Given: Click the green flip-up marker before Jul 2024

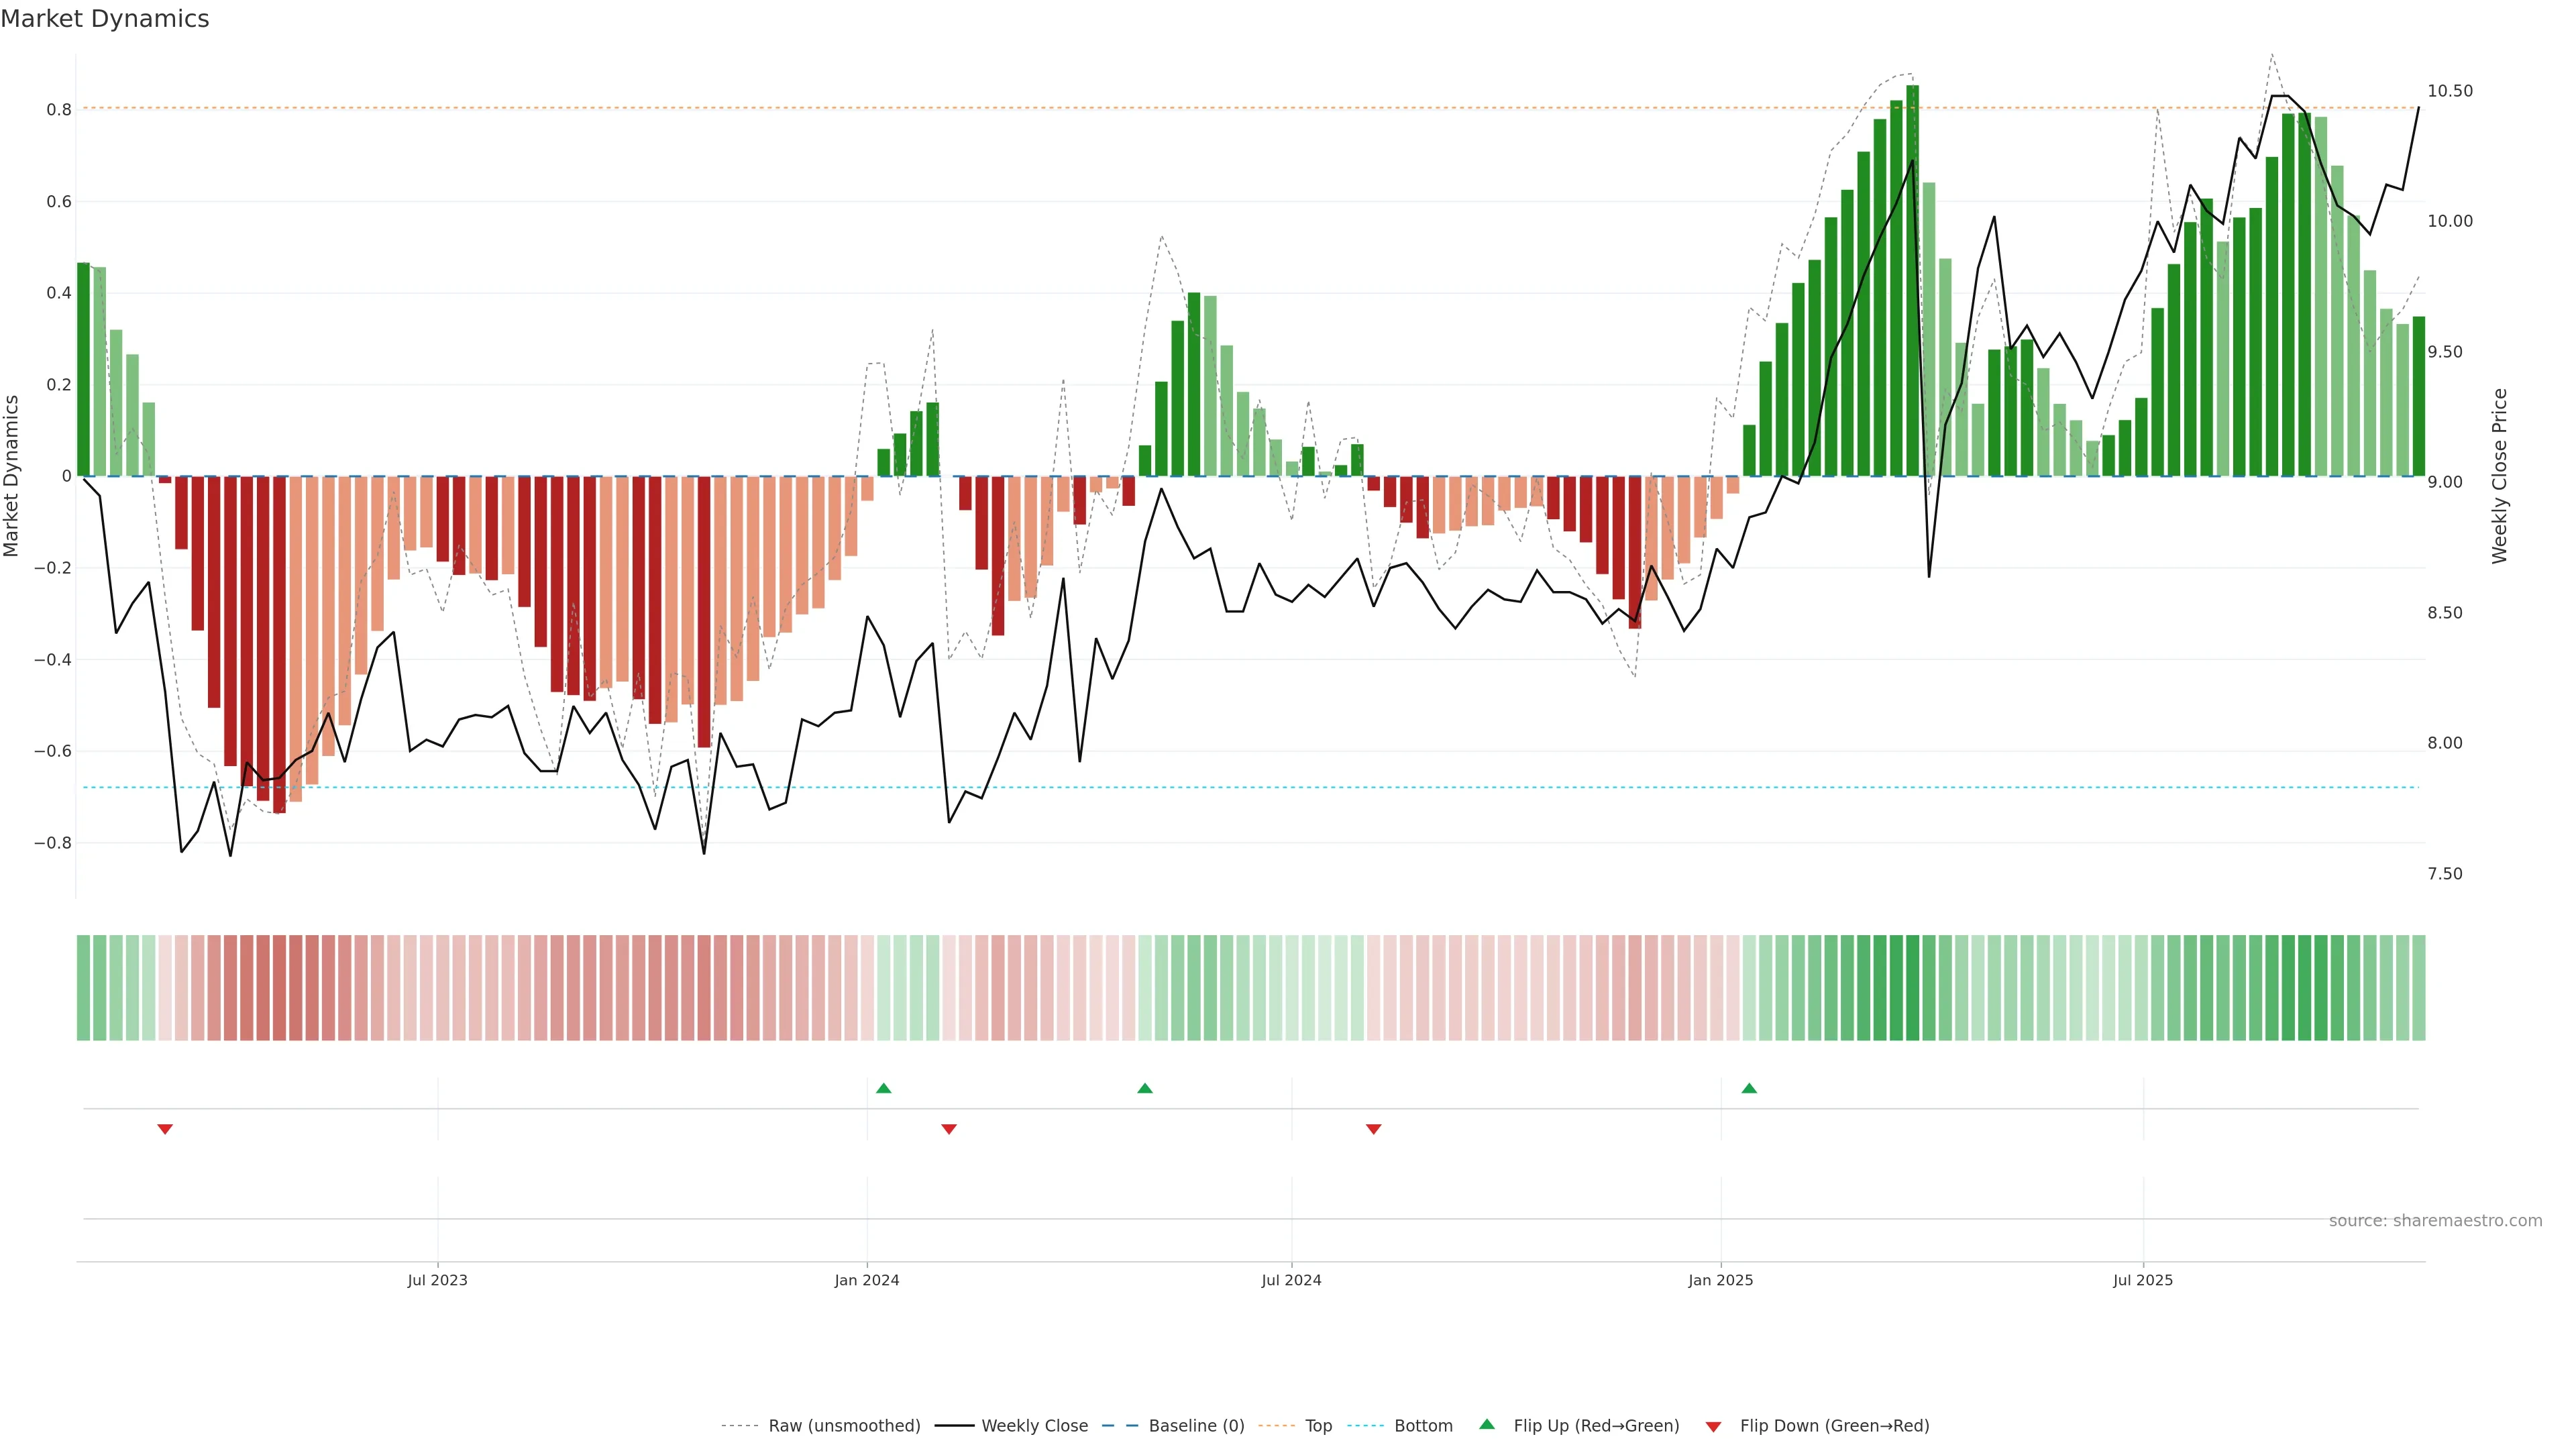Looking at the screenshot, I should (1145, 1088).
